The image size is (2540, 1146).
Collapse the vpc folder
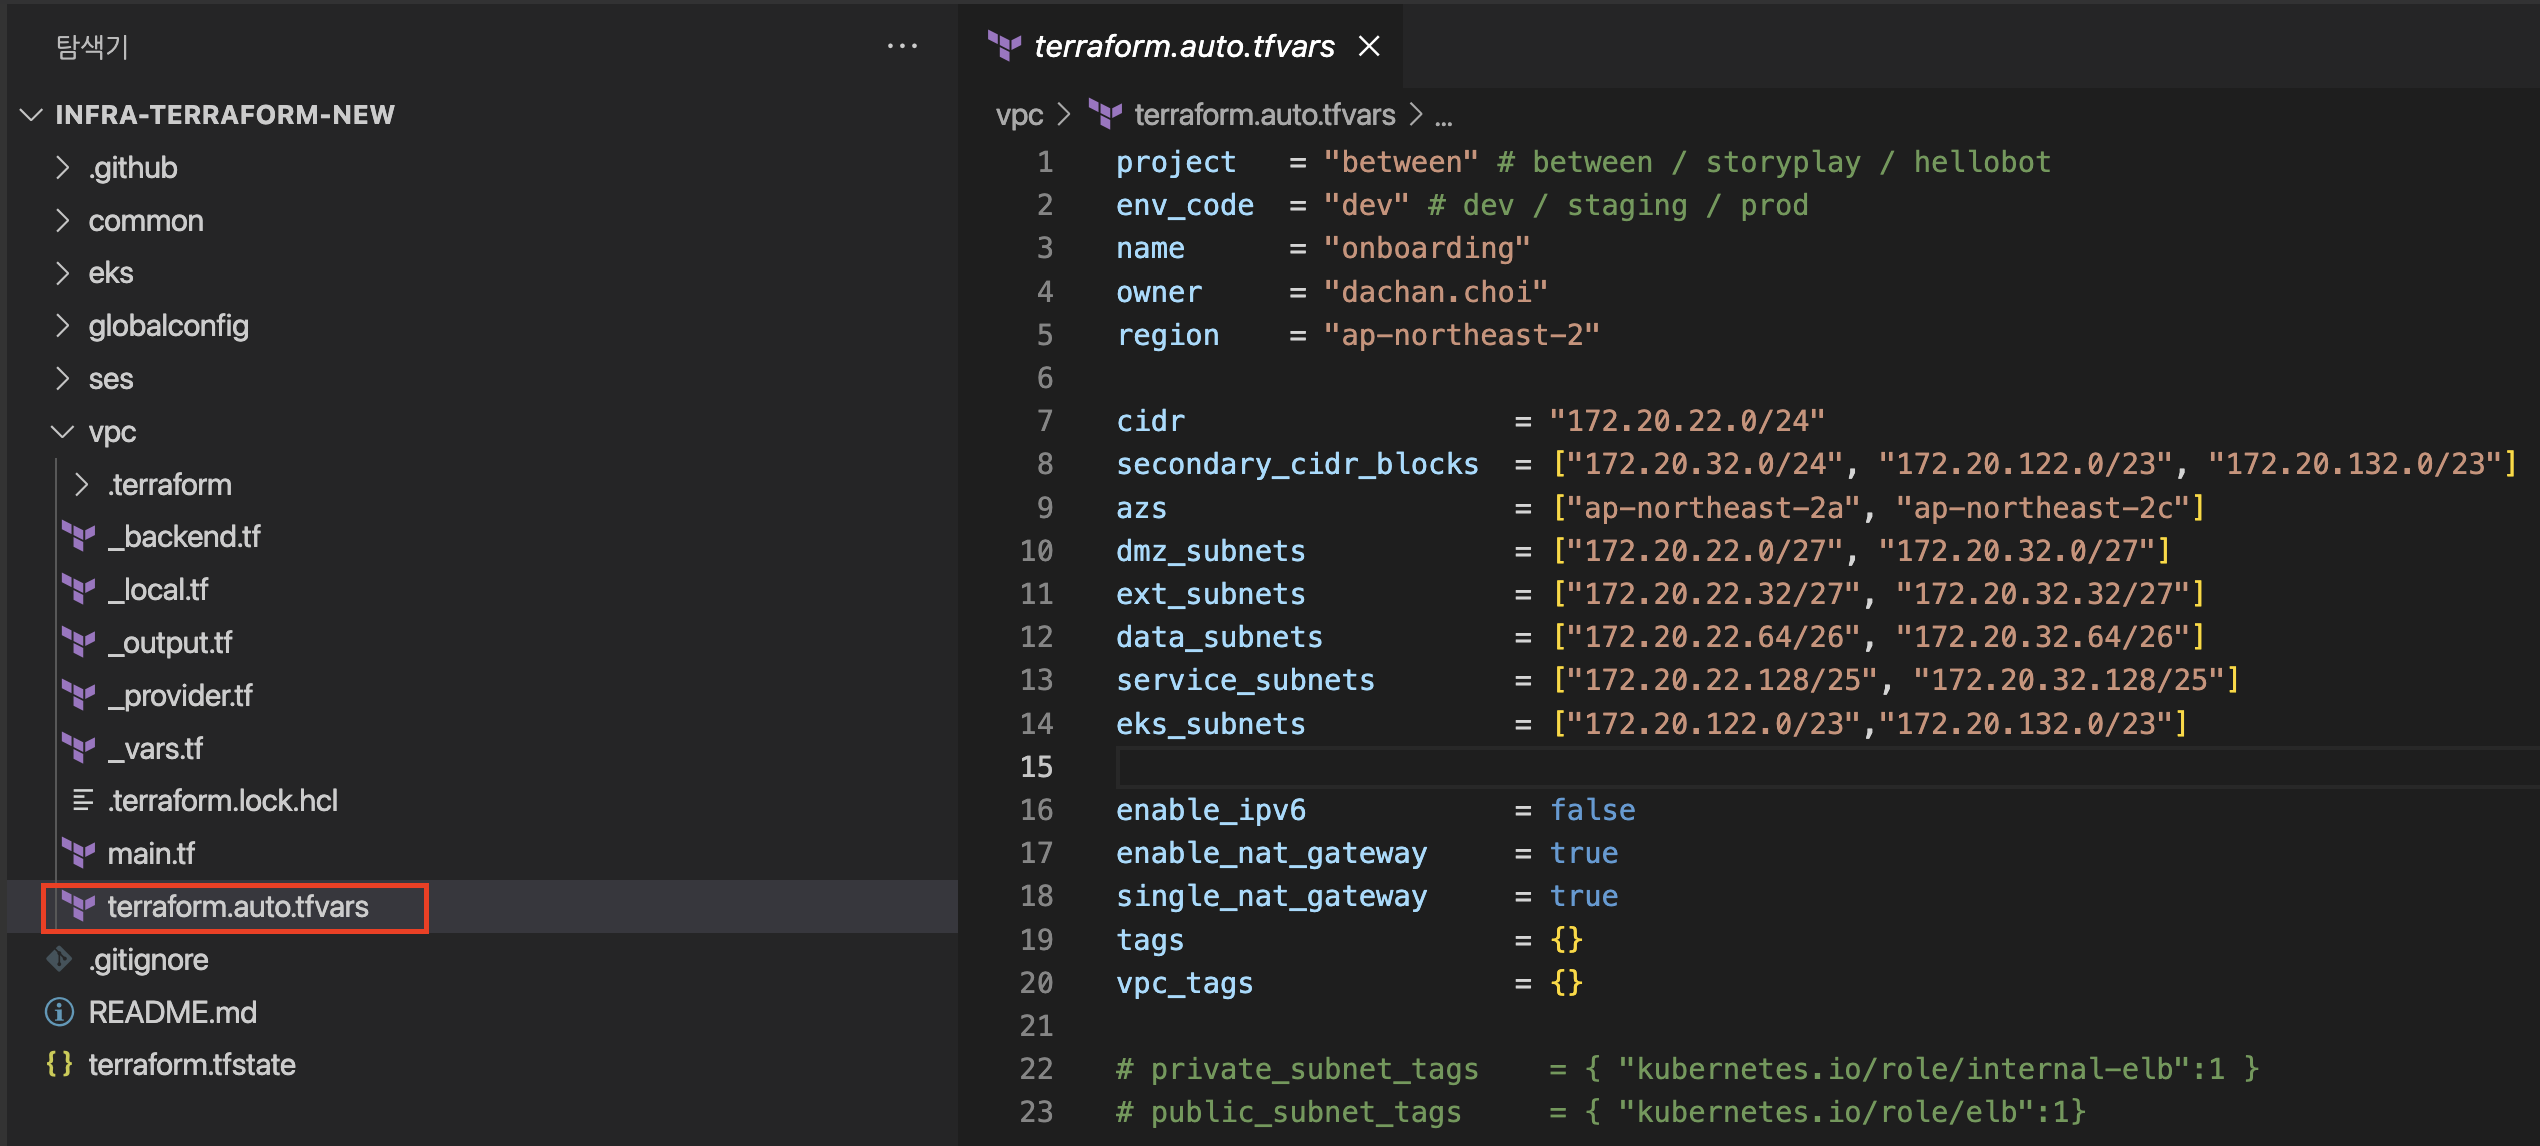point(63,432)
